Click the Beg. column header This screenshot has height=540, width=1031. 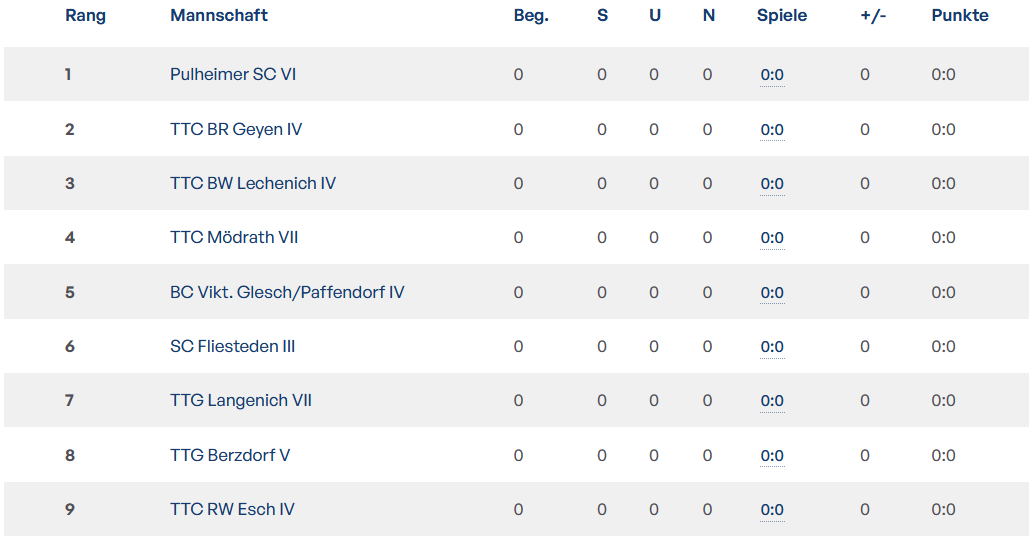click(531, 15)
